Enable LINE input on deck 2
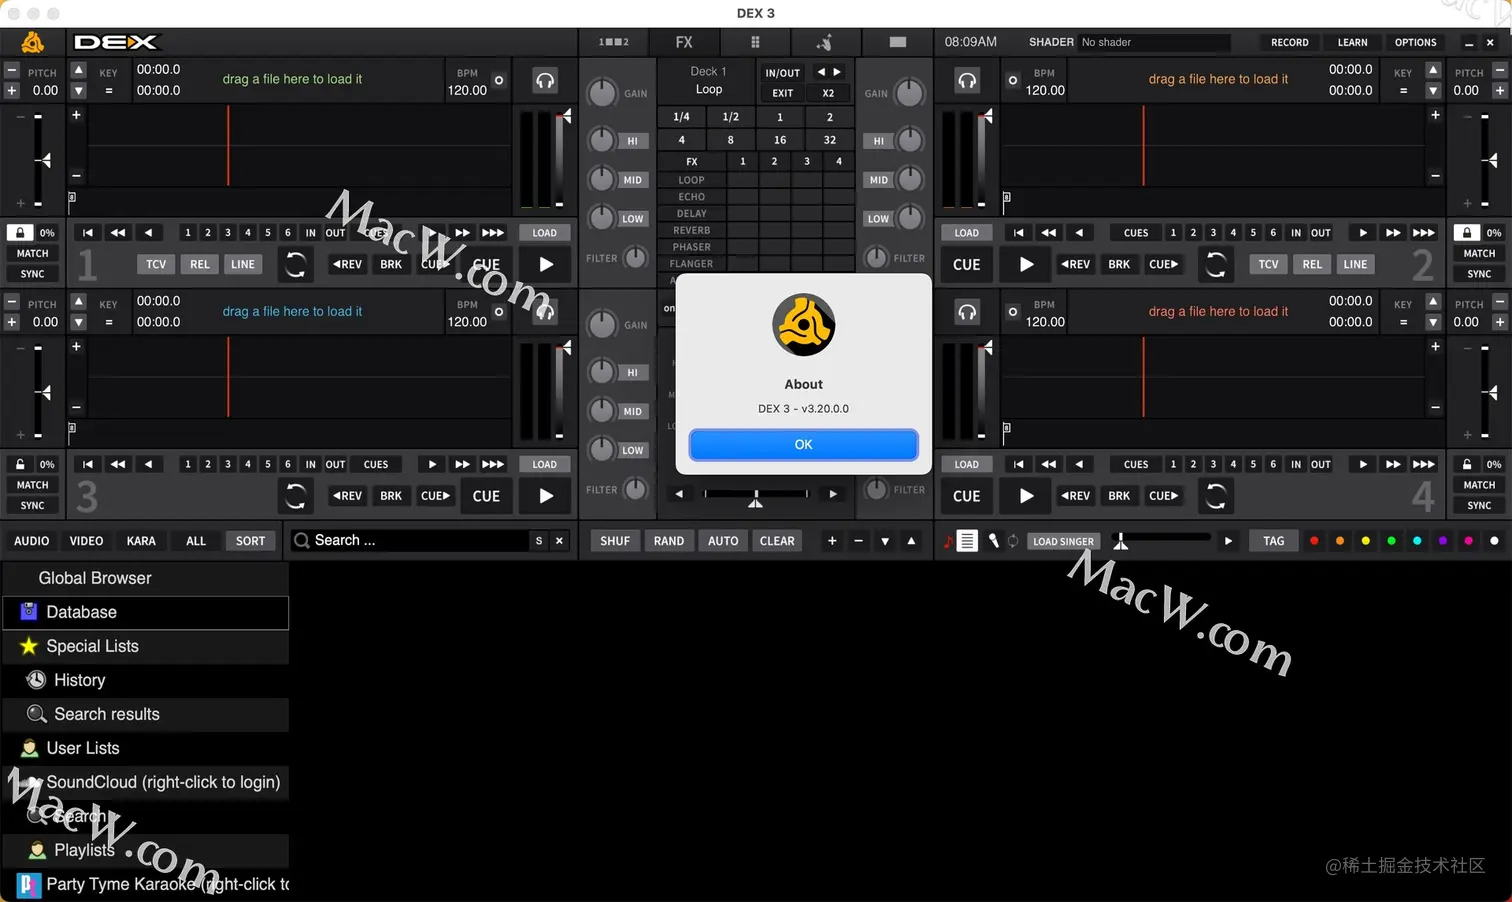Viewport: 1512px width, 902px height. pos(1355,265)
